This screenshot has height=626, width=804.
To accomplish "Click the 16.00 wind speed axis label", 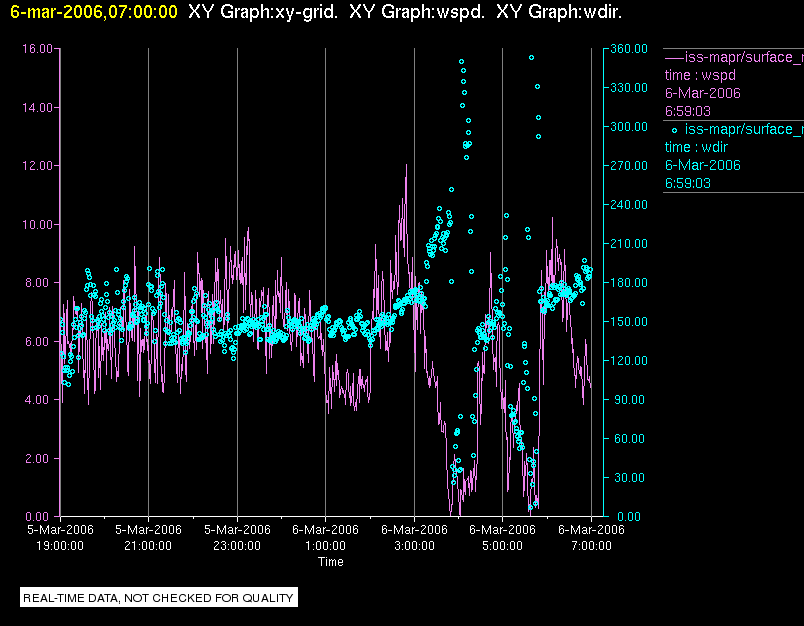I will [x=37, y=49].
